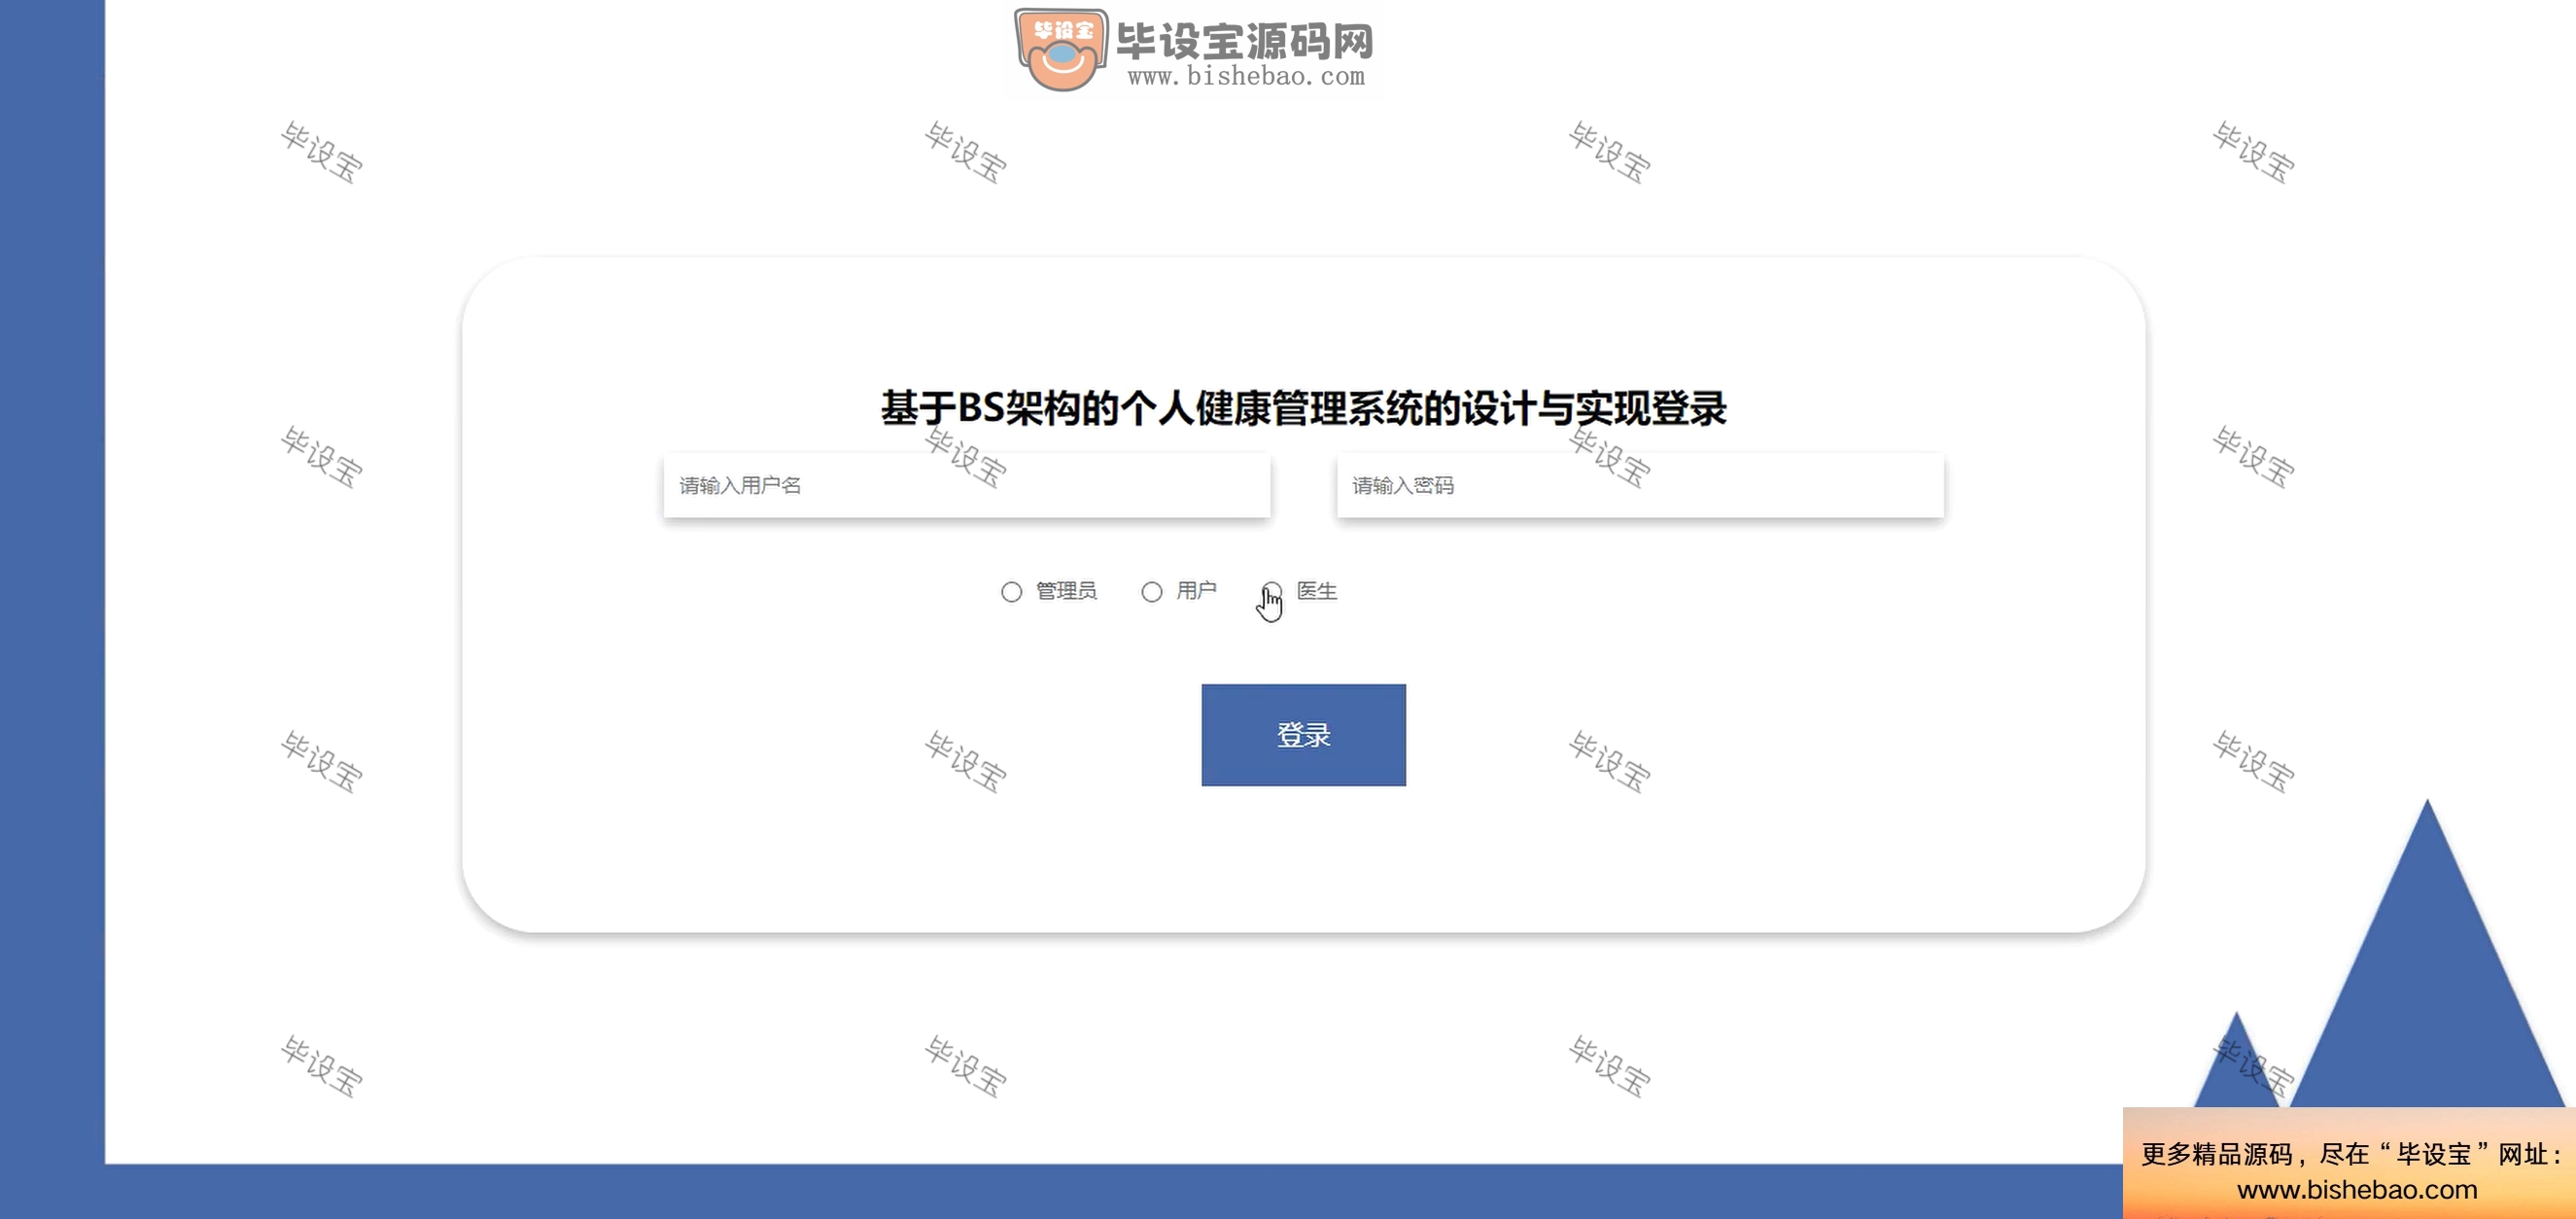Viewport: 2576px width, 1219px height.
Task: Click the left blue sidebar strip
Action: [52, 580]
